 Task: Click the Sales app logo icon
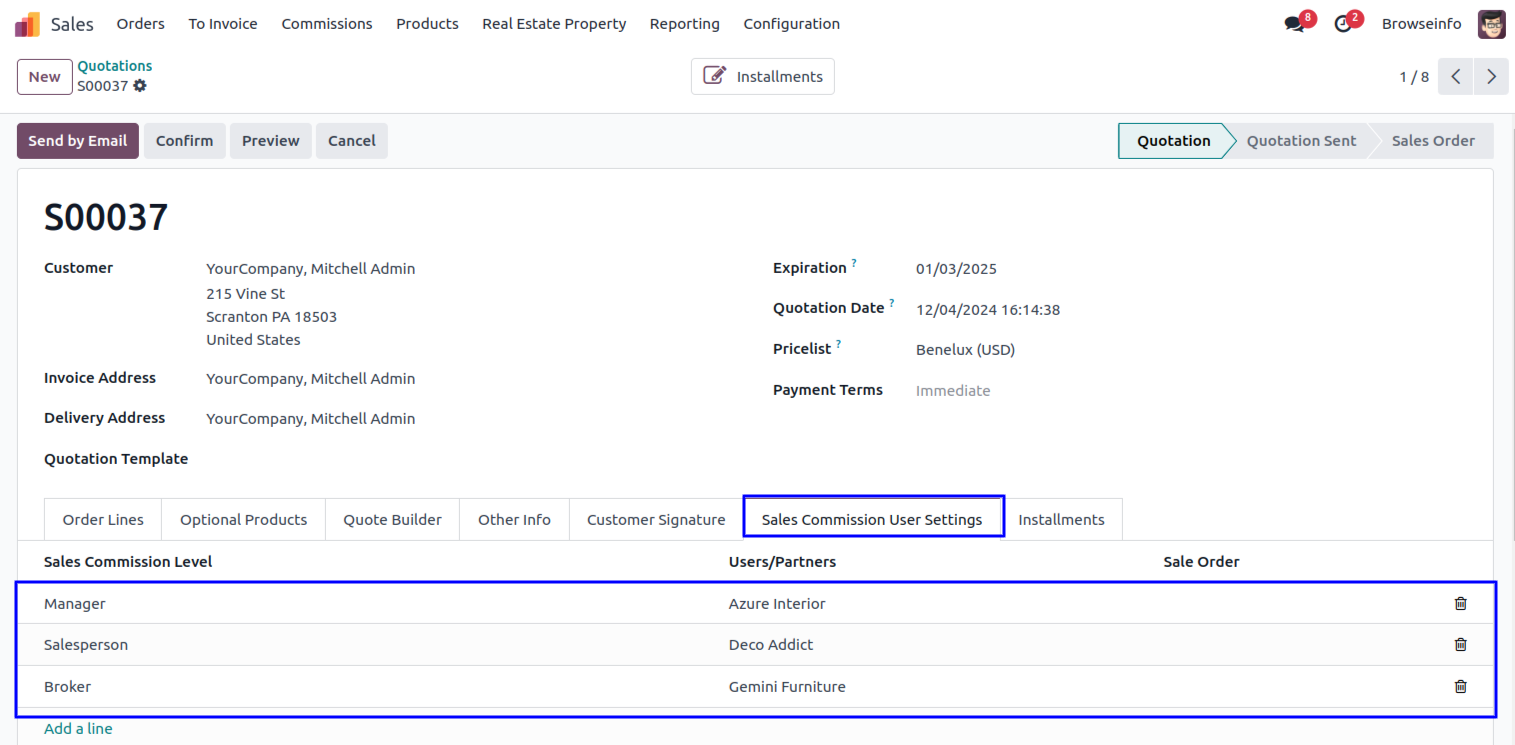[x=27, y=24]
